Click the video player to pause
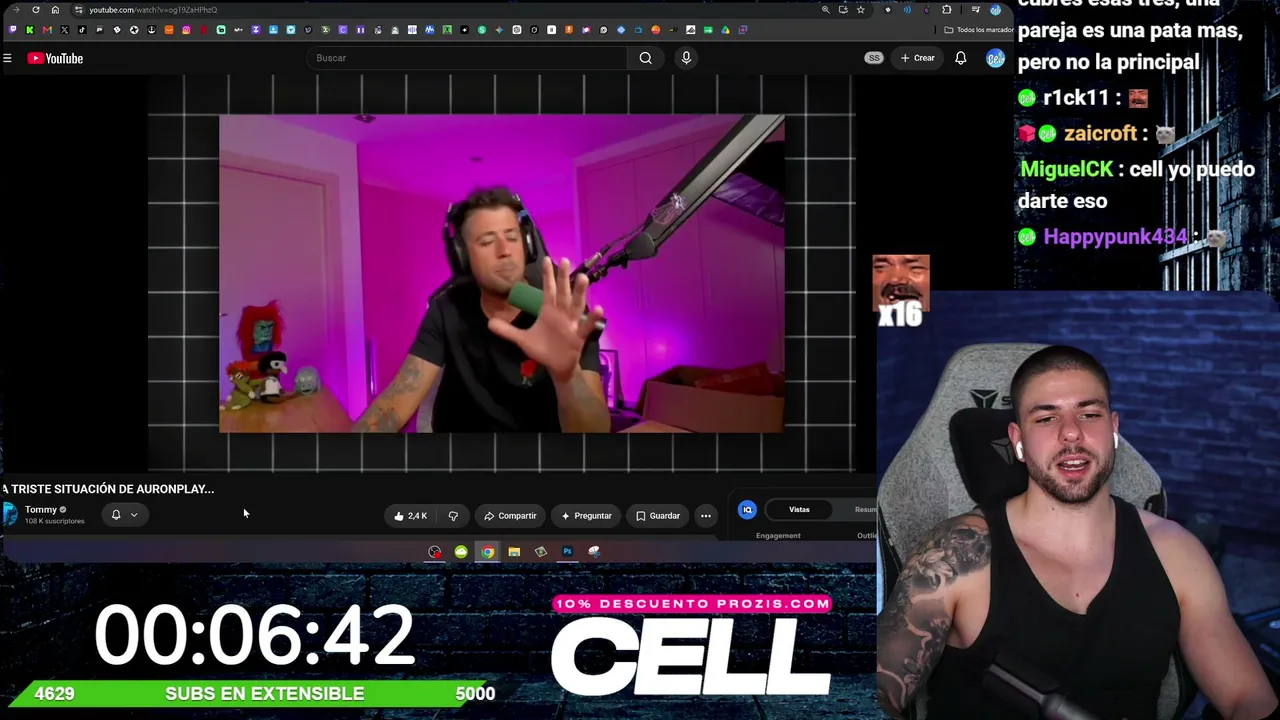 502,273
